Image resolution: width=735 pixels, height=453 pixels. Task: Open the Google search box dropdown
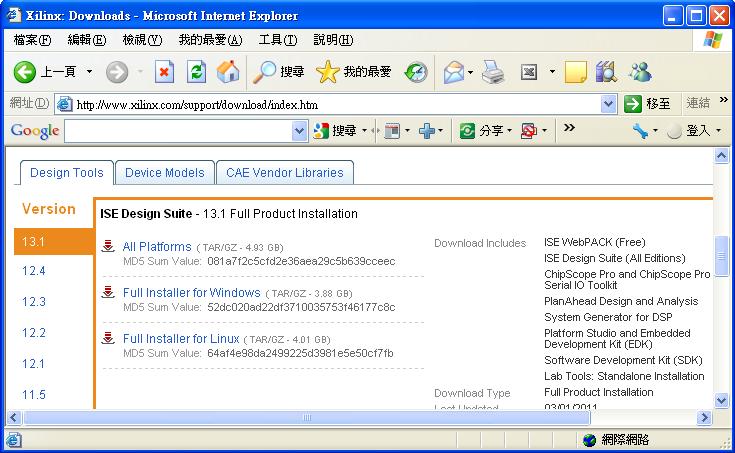(x=299, y=131)
